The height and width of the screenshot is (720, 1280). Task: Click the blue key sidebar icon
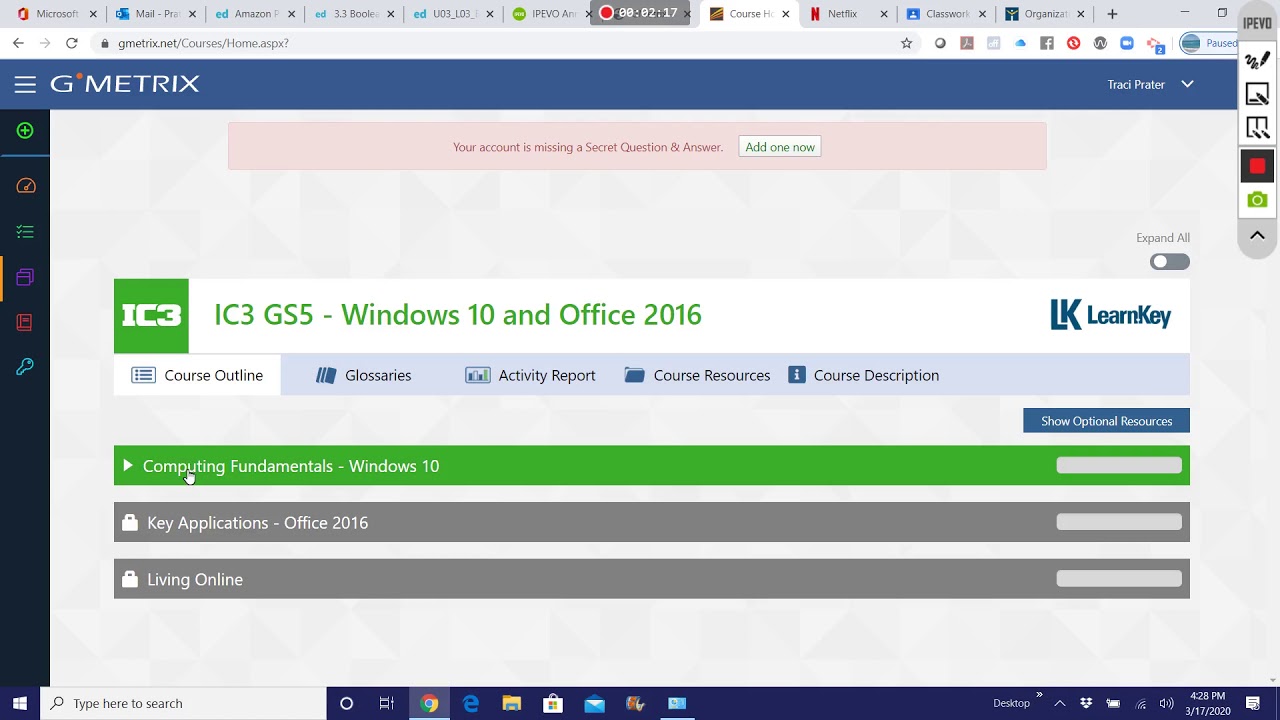coord(25,367)
